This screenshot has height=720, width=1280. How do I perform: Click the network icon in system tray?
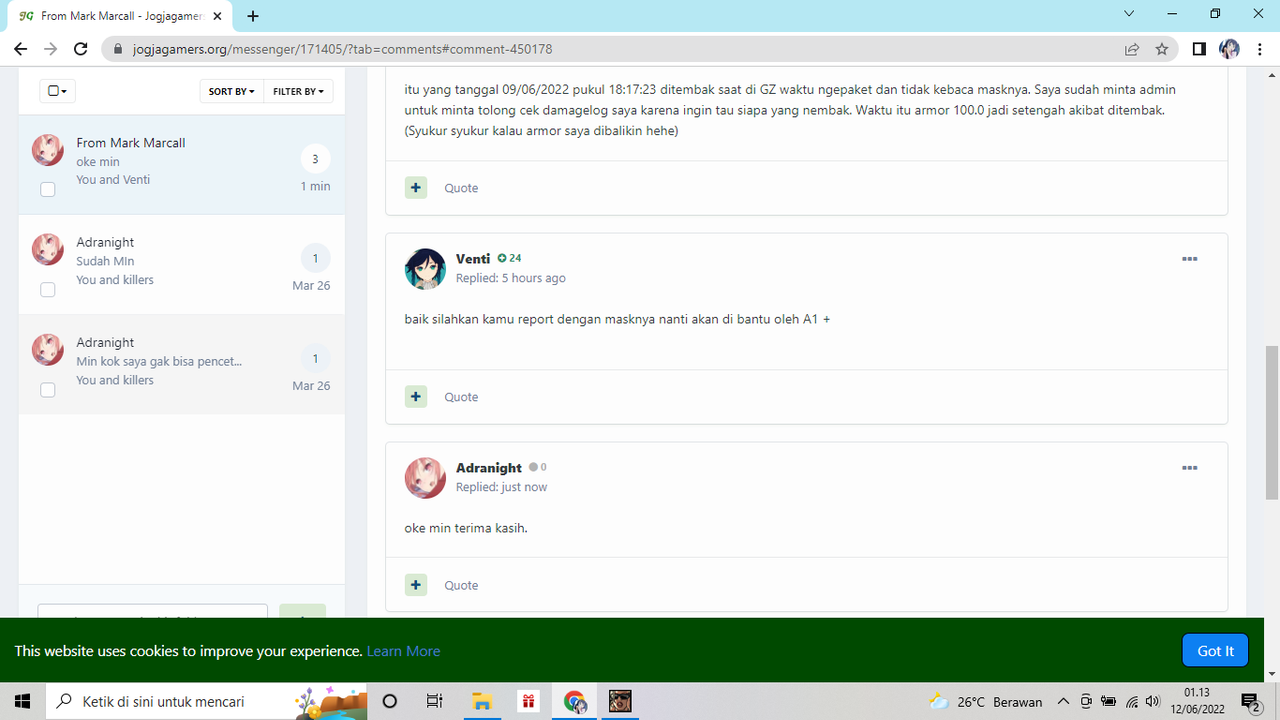(1131, 702)
